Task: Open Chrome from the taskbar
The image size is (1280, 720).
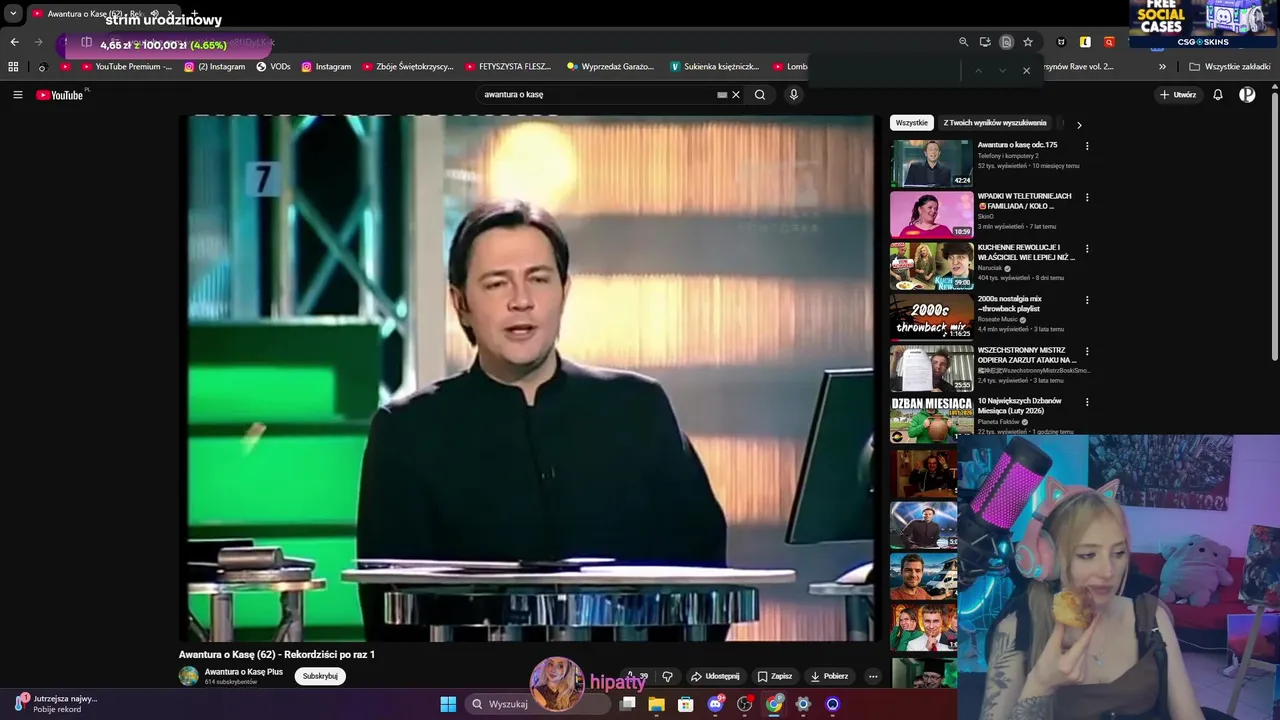Action: [774, 704]
